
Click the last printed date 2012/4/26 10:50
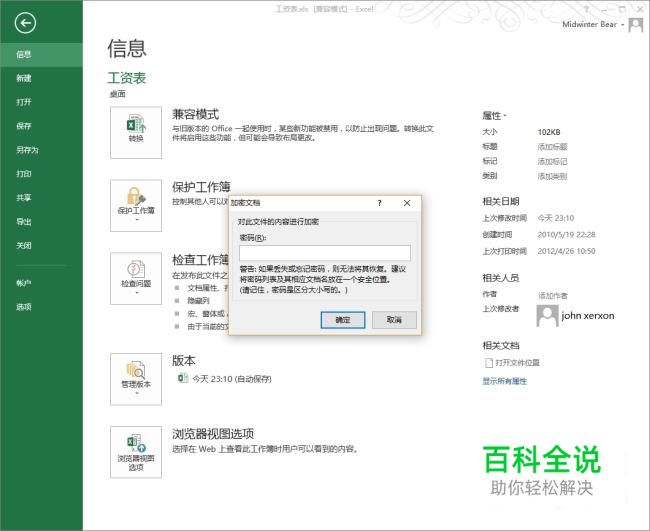click(566, 251)
